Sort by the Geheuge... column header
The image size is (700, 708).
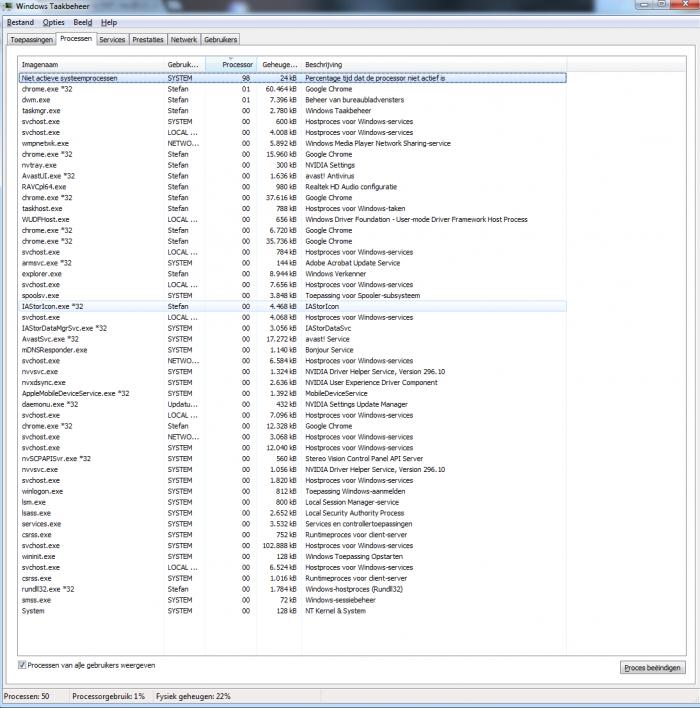[279, 65]
